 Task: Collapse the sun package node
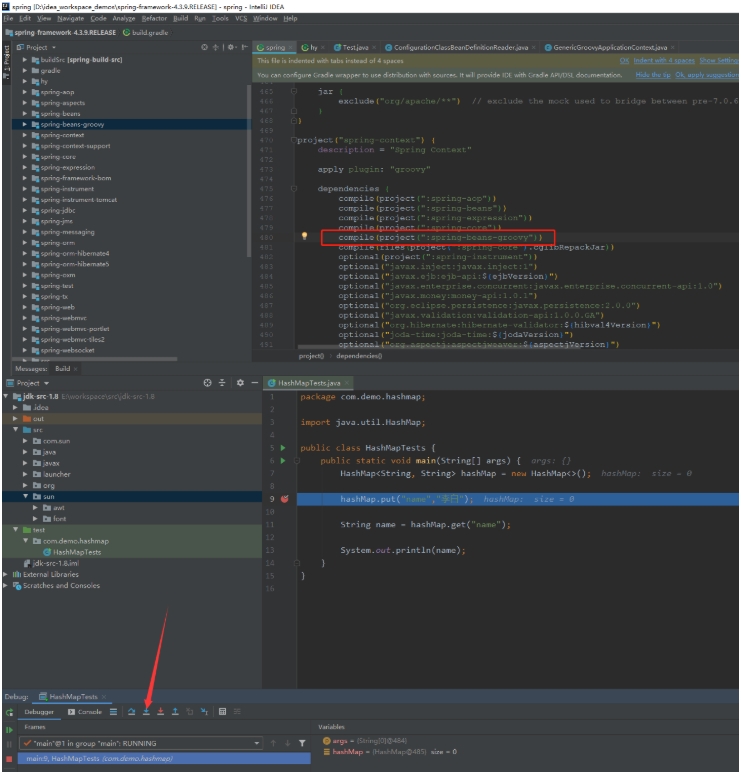point(25,496)
